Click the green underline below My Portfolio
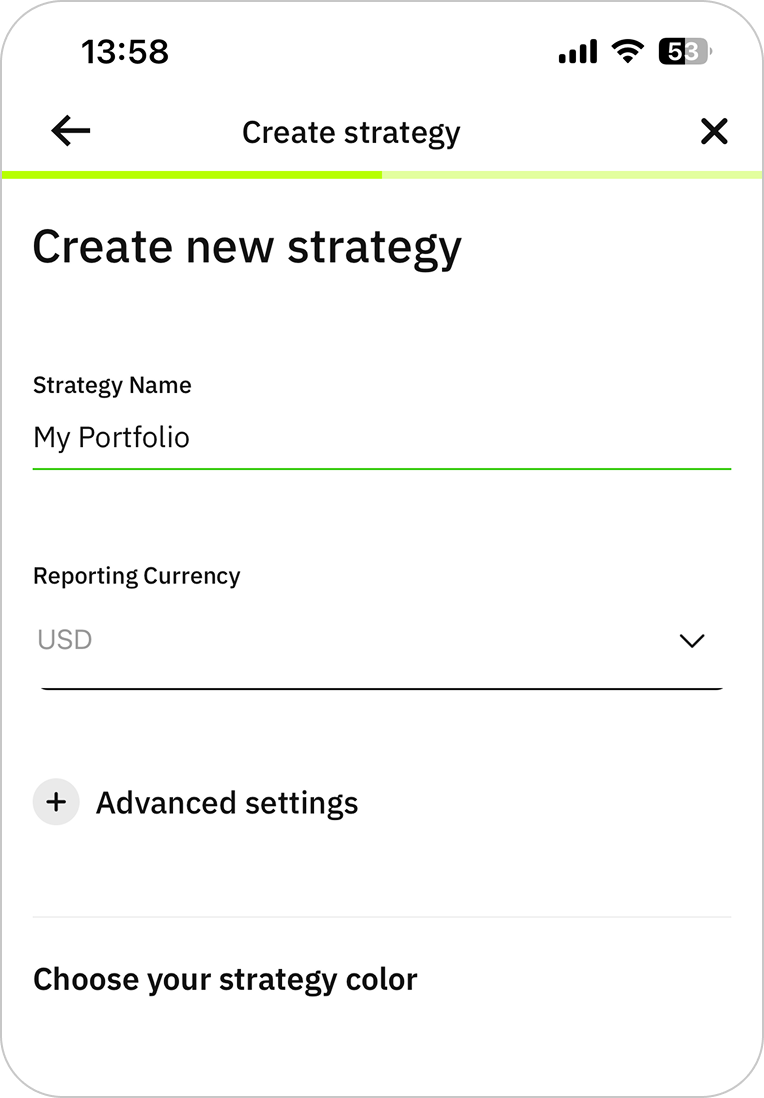764x1098 pixels. click(x=382, y=468)
